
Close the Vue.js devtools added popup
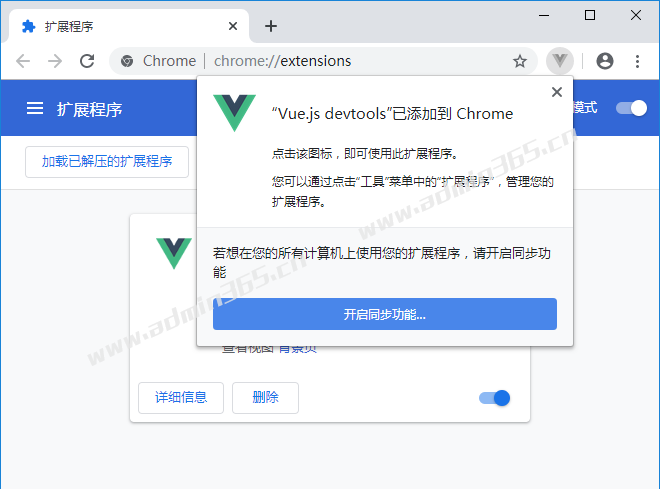(x=557, y=92)
